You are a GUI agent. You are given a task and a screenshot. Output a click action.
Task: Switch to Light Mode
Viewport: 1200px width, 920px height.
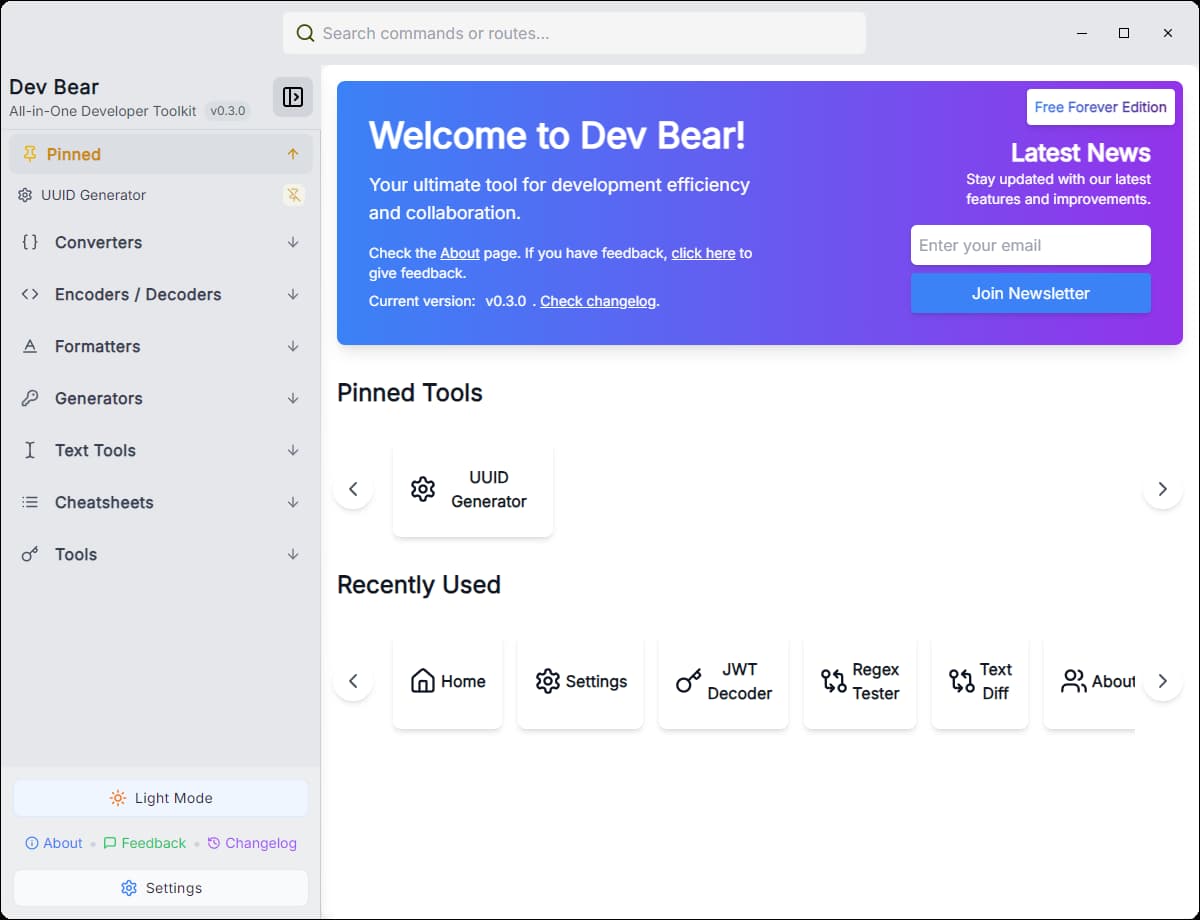click(x=160, y=798)
